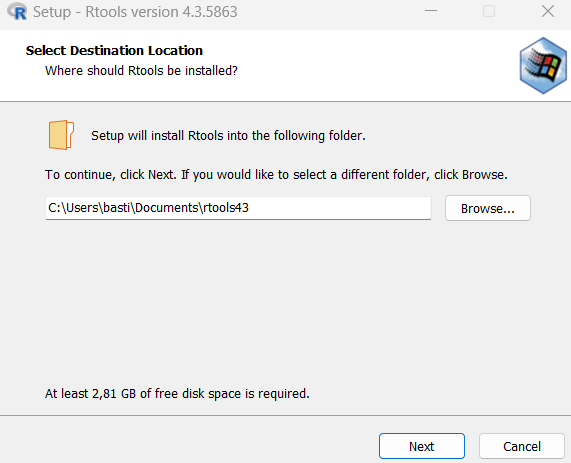Click the Rtools hexagon Windows logo
Image resolution: width=571 pixels, height=463 pixels.
(x=543, y=66)
